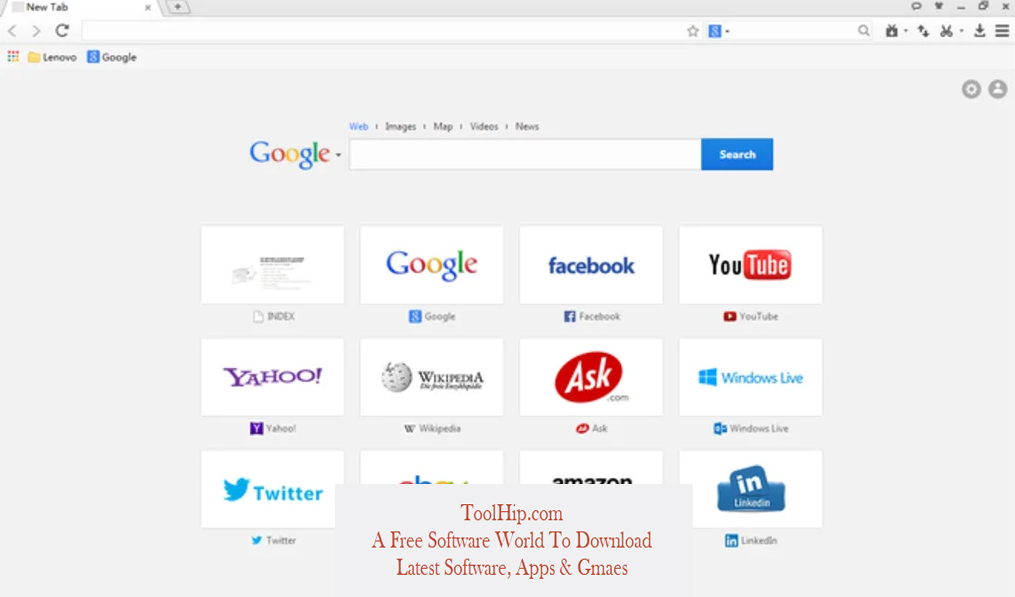Screen dimensions: 1015x597
Task: Open the YouTube thumbnail tile
Action: pos(751,264)
